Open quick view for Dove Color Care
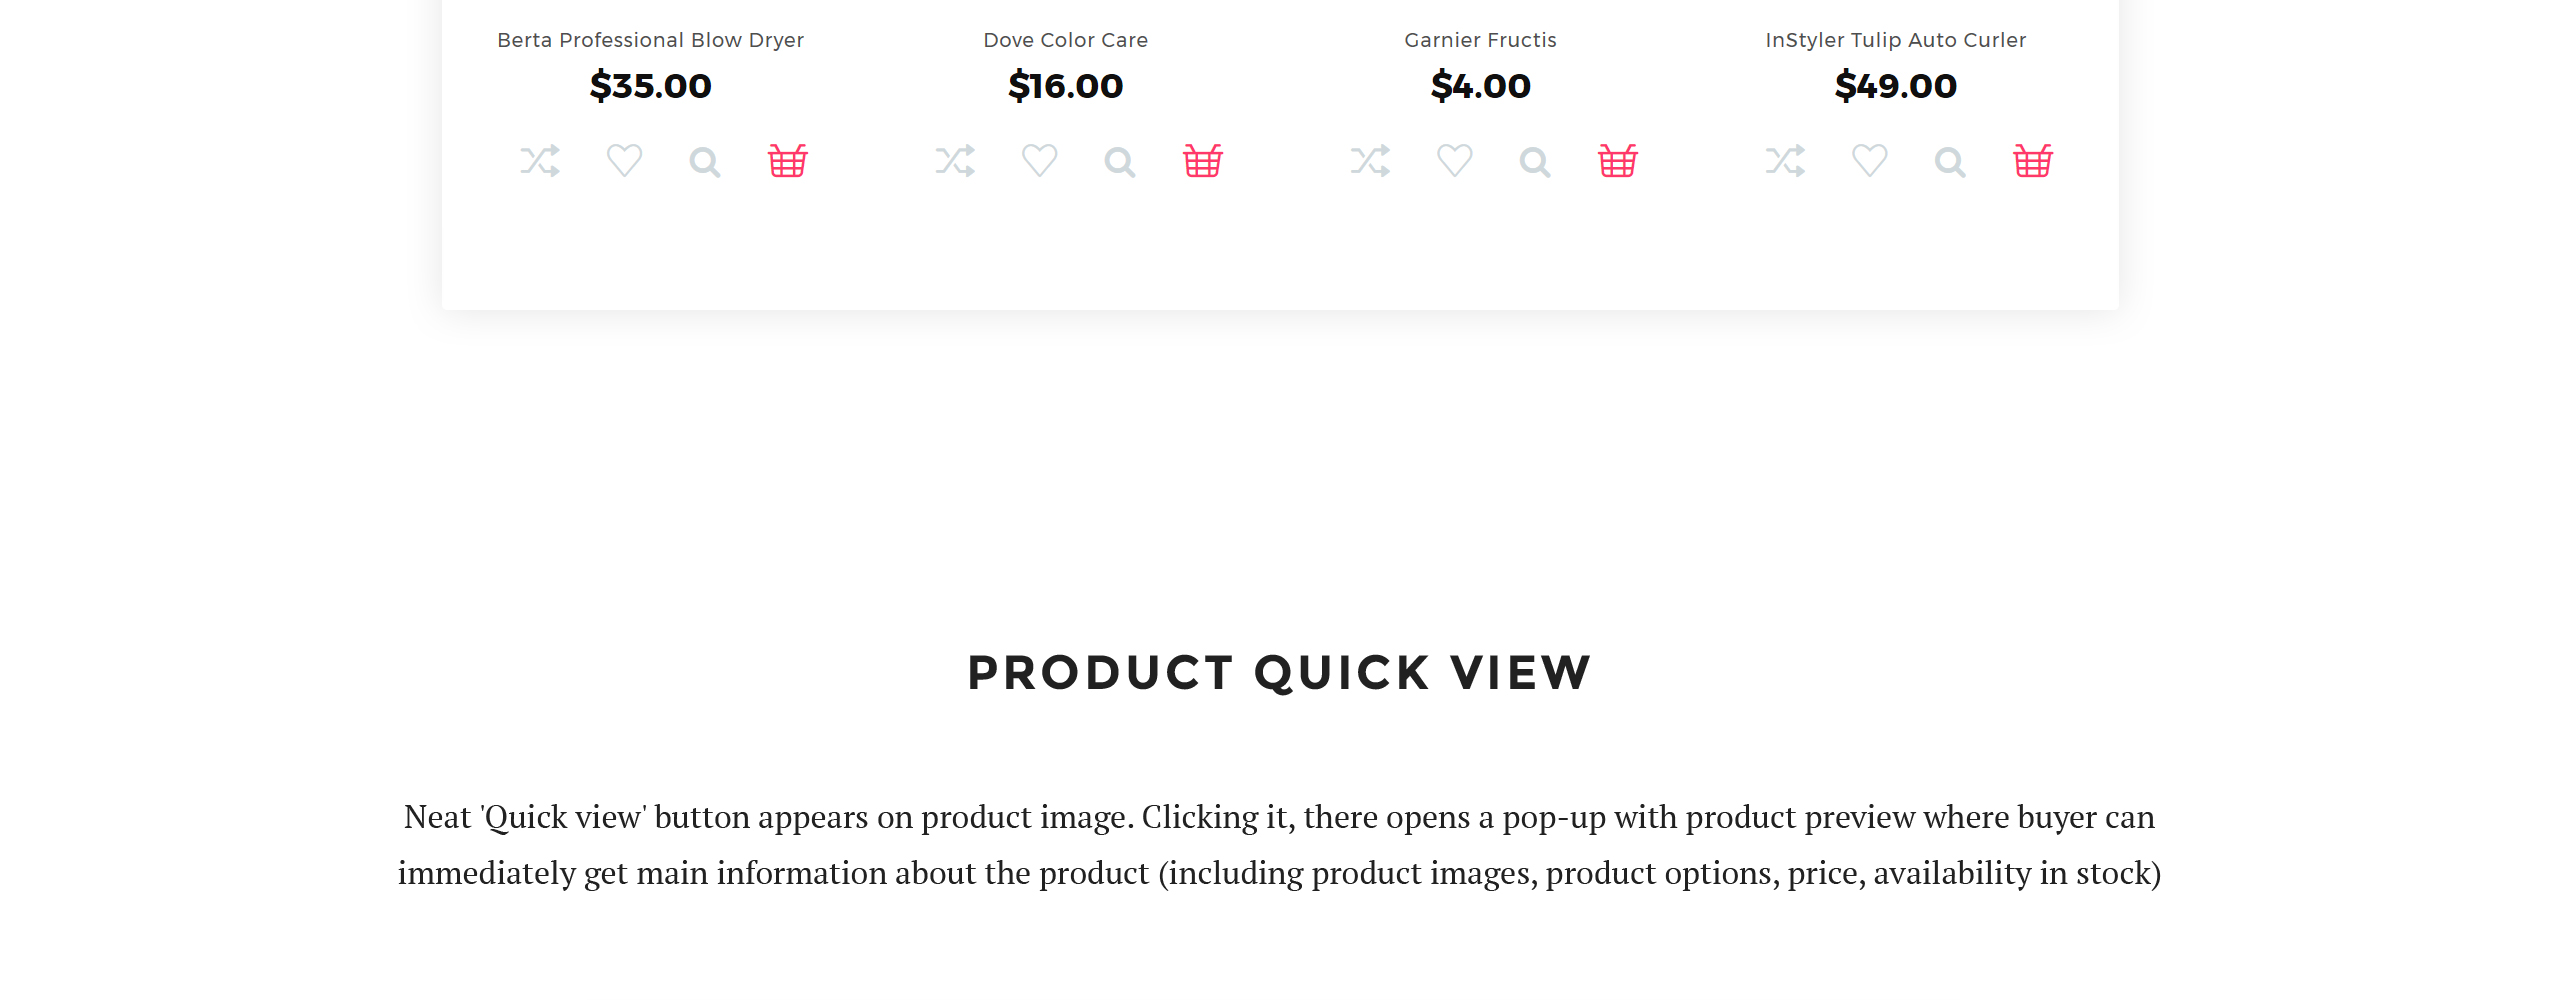Screen dimensions: 2560x1000 1120,162
